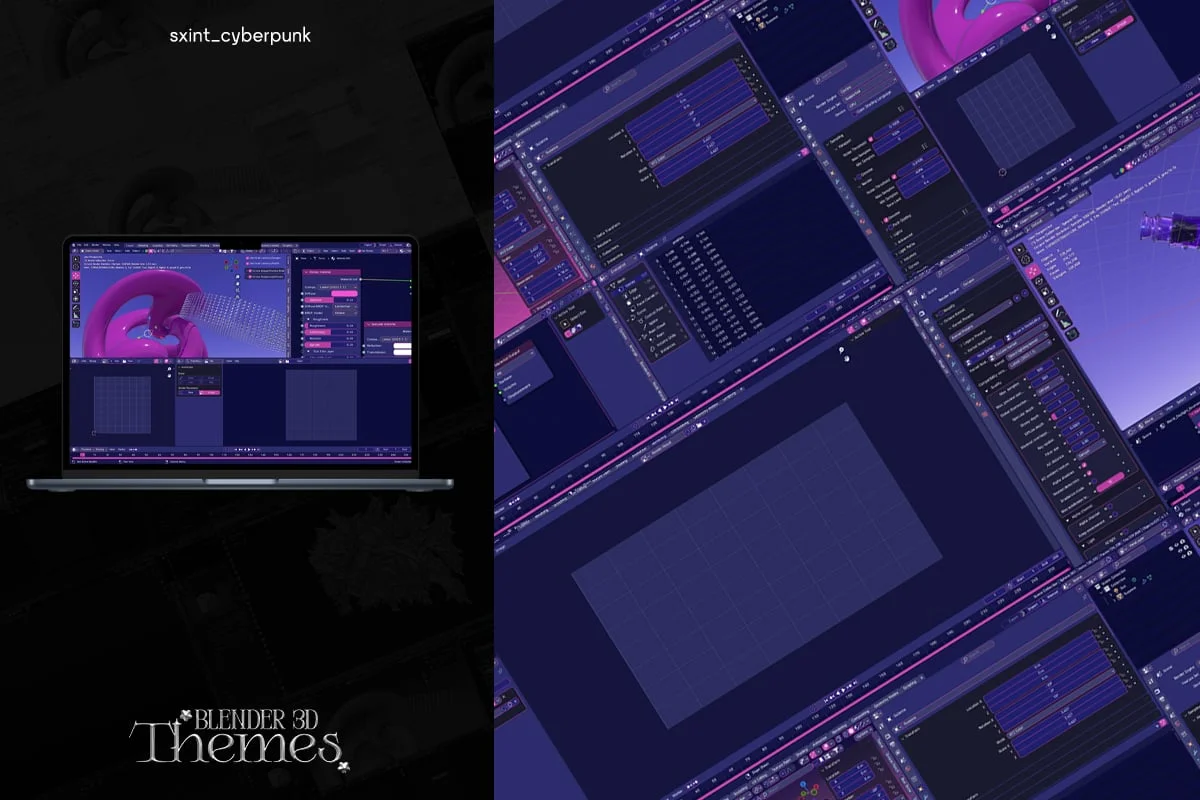
Task: Click the New button in the texture panel
Action: pos(190,392)
